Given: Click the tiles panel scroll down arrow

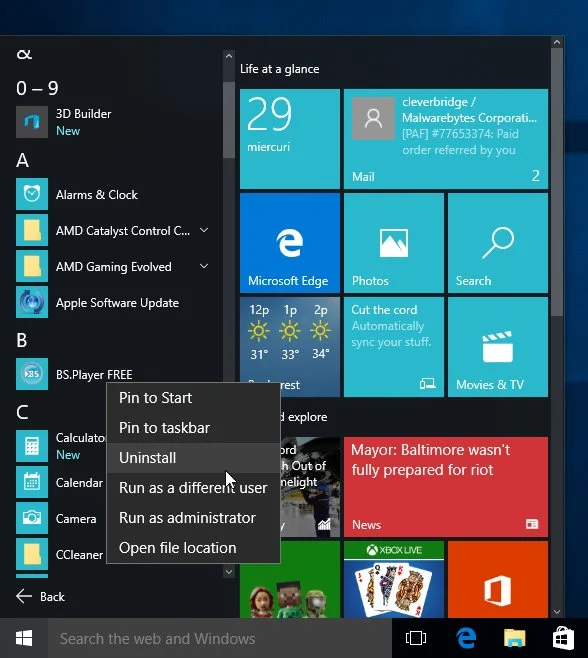Looking at the screenshot, I should pyautogui.click(x=557, y=612).
